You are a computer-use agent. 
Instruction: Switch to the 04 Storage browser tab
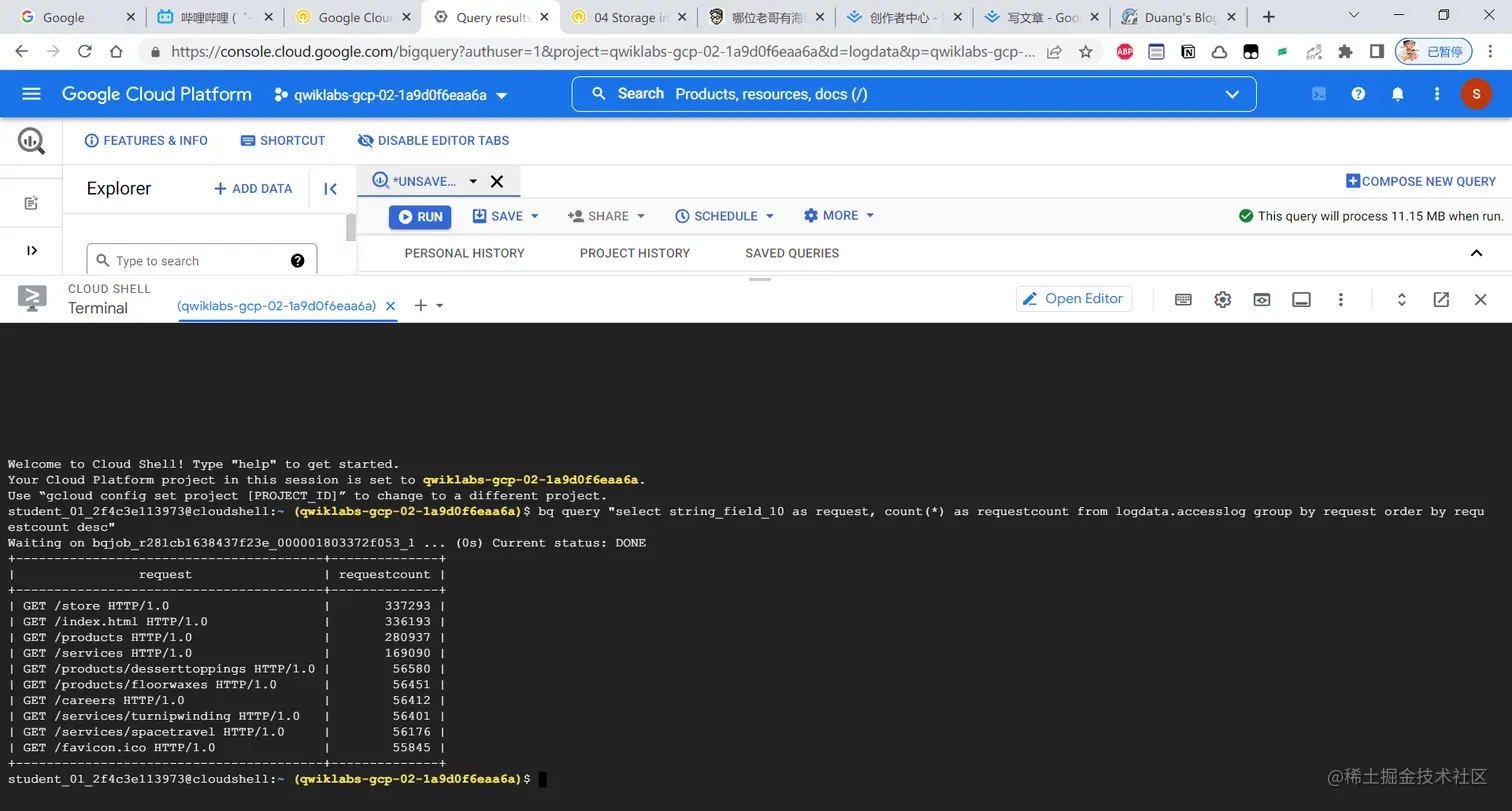point(627,17)
